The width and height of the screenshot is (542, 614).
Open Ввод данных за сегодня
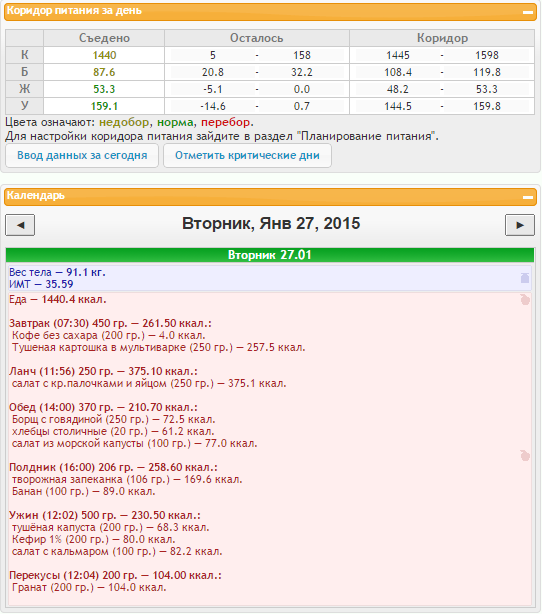point(82,155)
